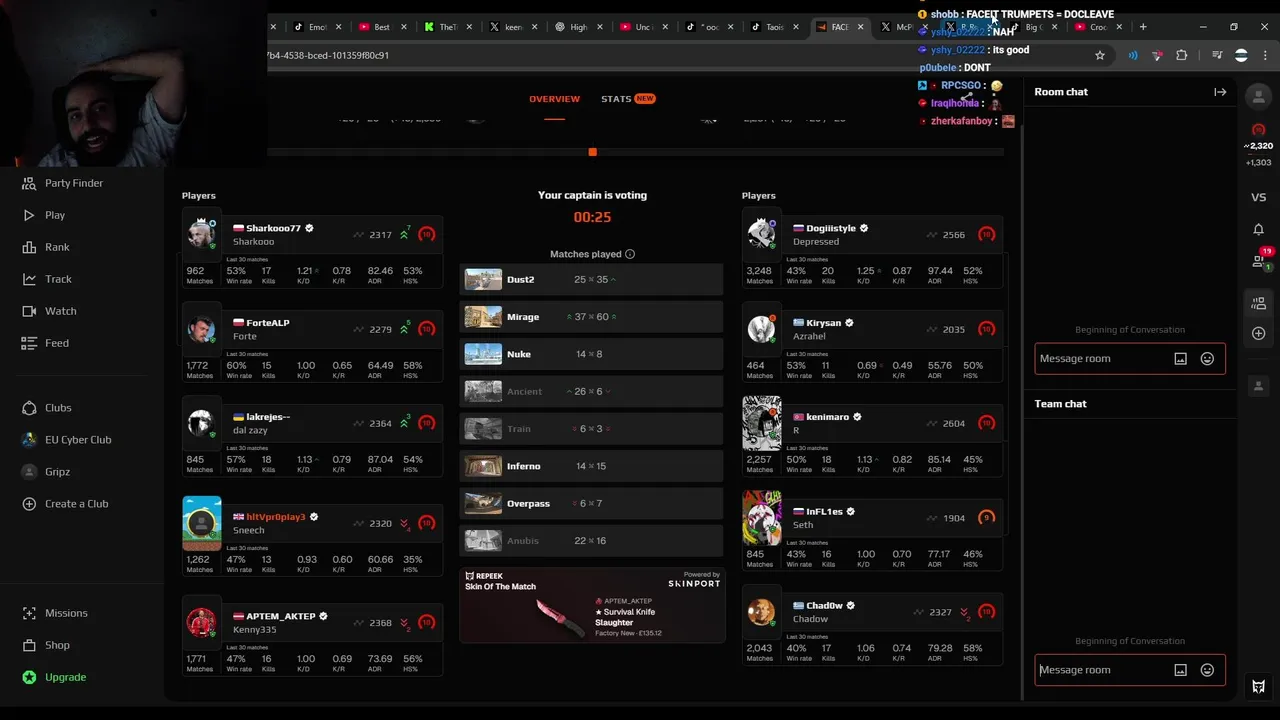Click the Skinport logo in the ad
This screenshot has height=720, width=1280.
coord(694,583)
